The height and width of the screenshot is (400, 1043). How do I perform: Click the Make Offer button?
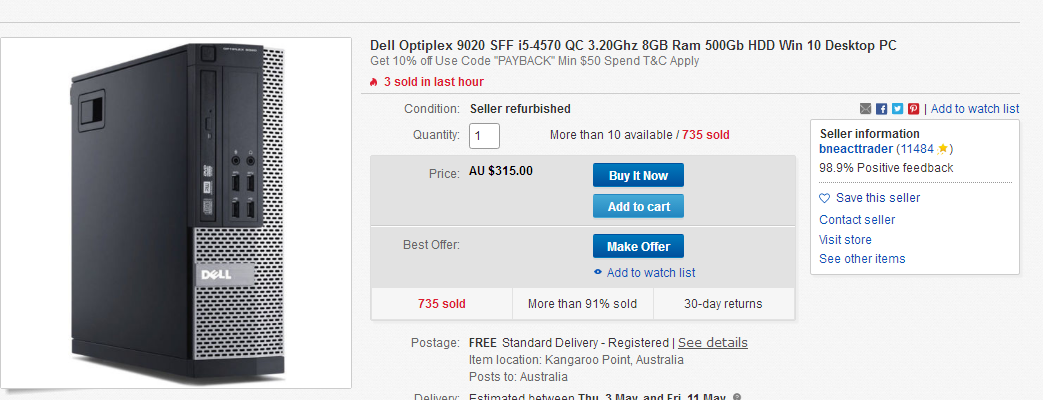pos(638,246)
